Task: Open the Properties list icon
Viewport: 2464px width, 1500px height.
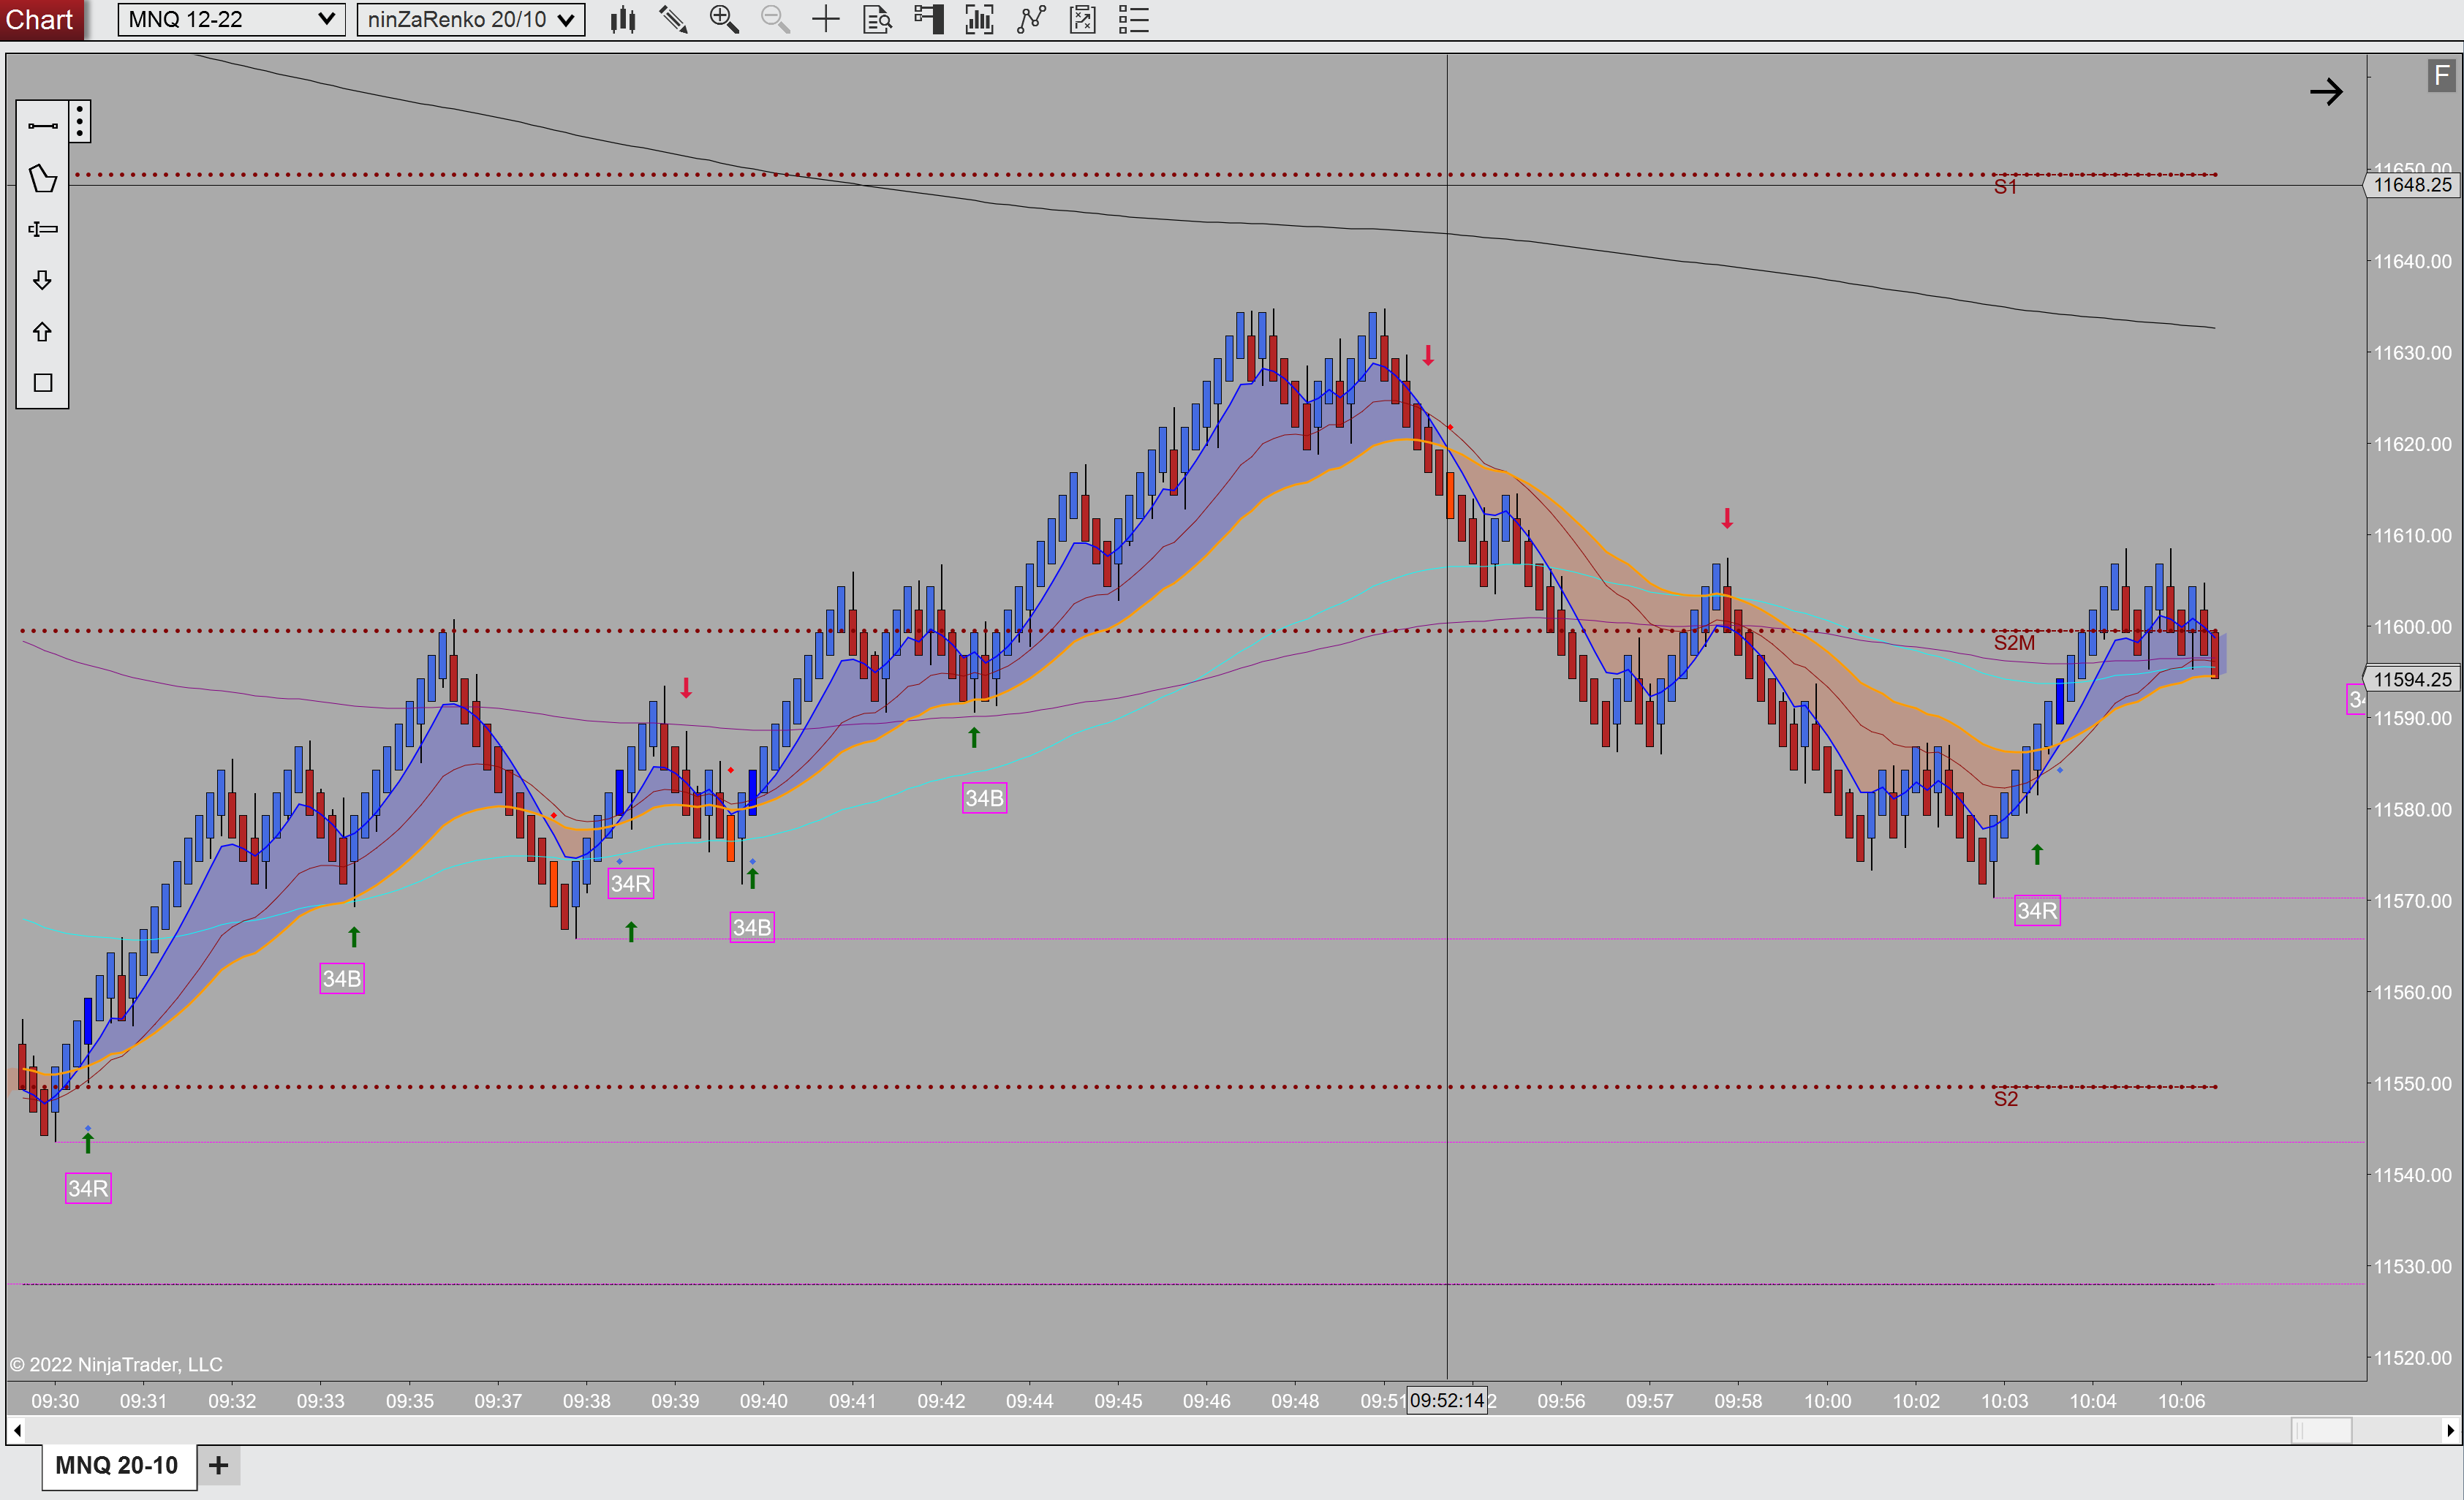Action: point(1134,19)
